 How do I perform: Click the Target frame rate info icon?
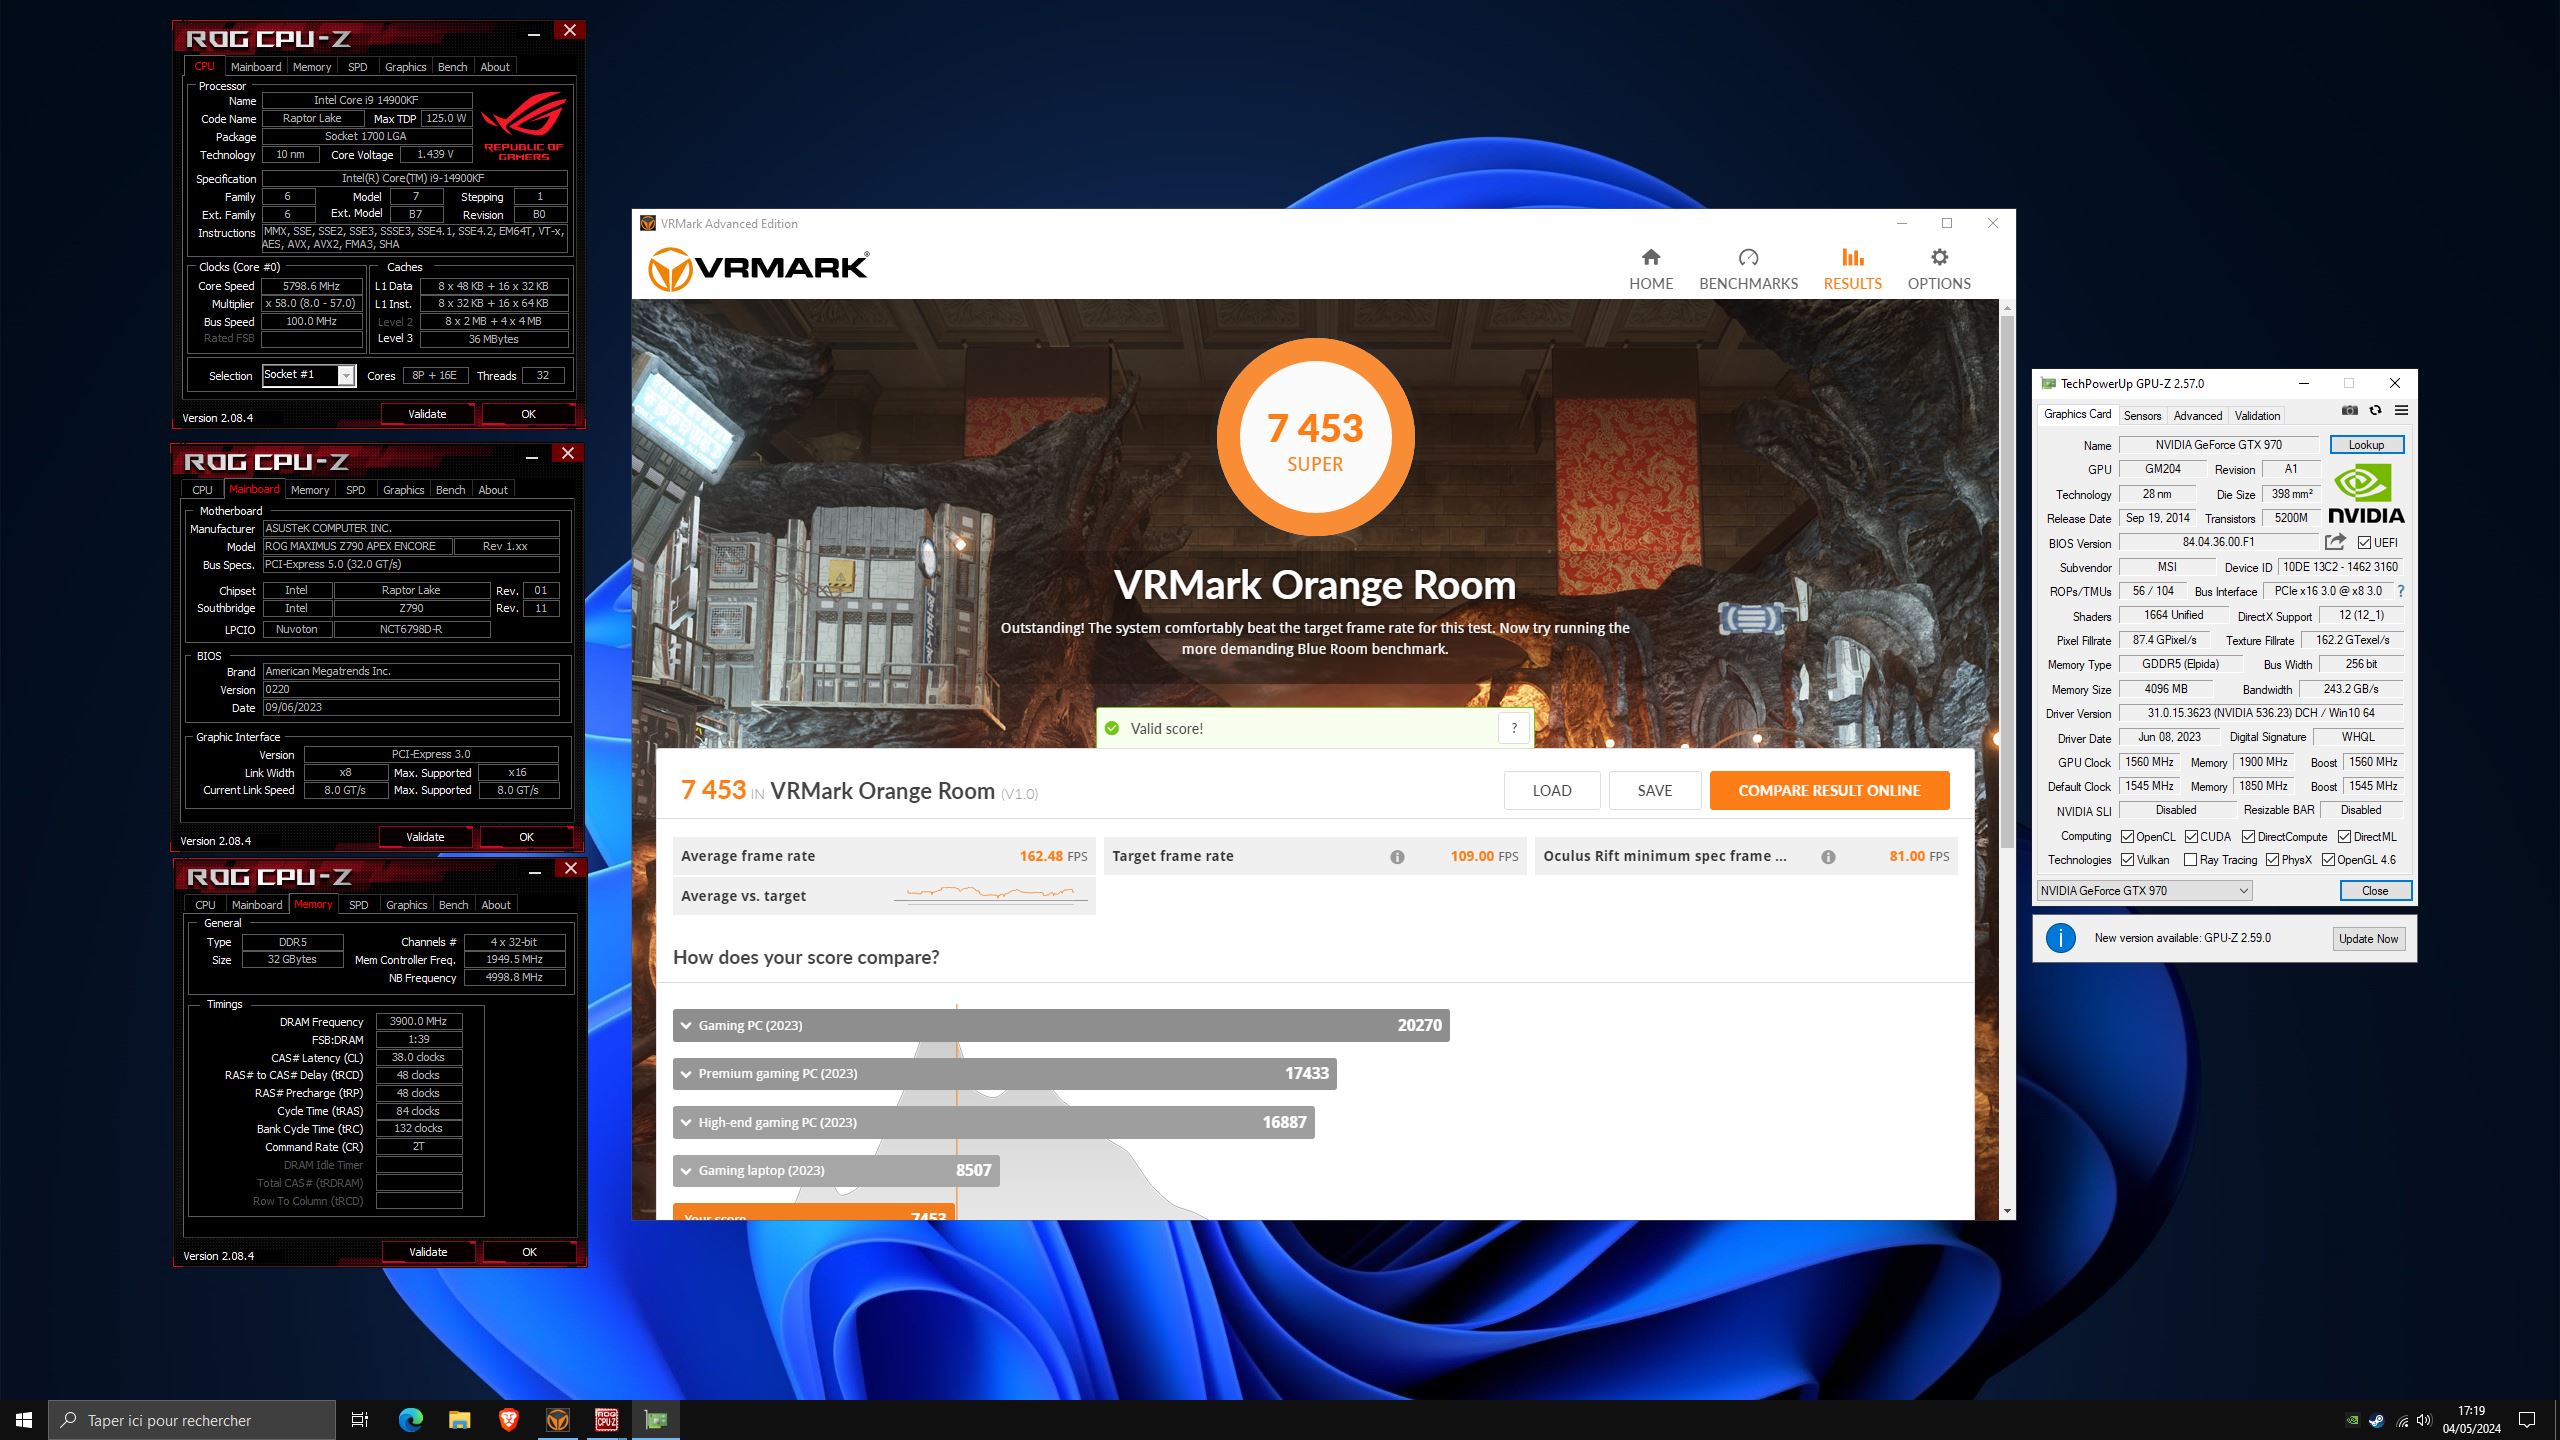pos(1397,857)
